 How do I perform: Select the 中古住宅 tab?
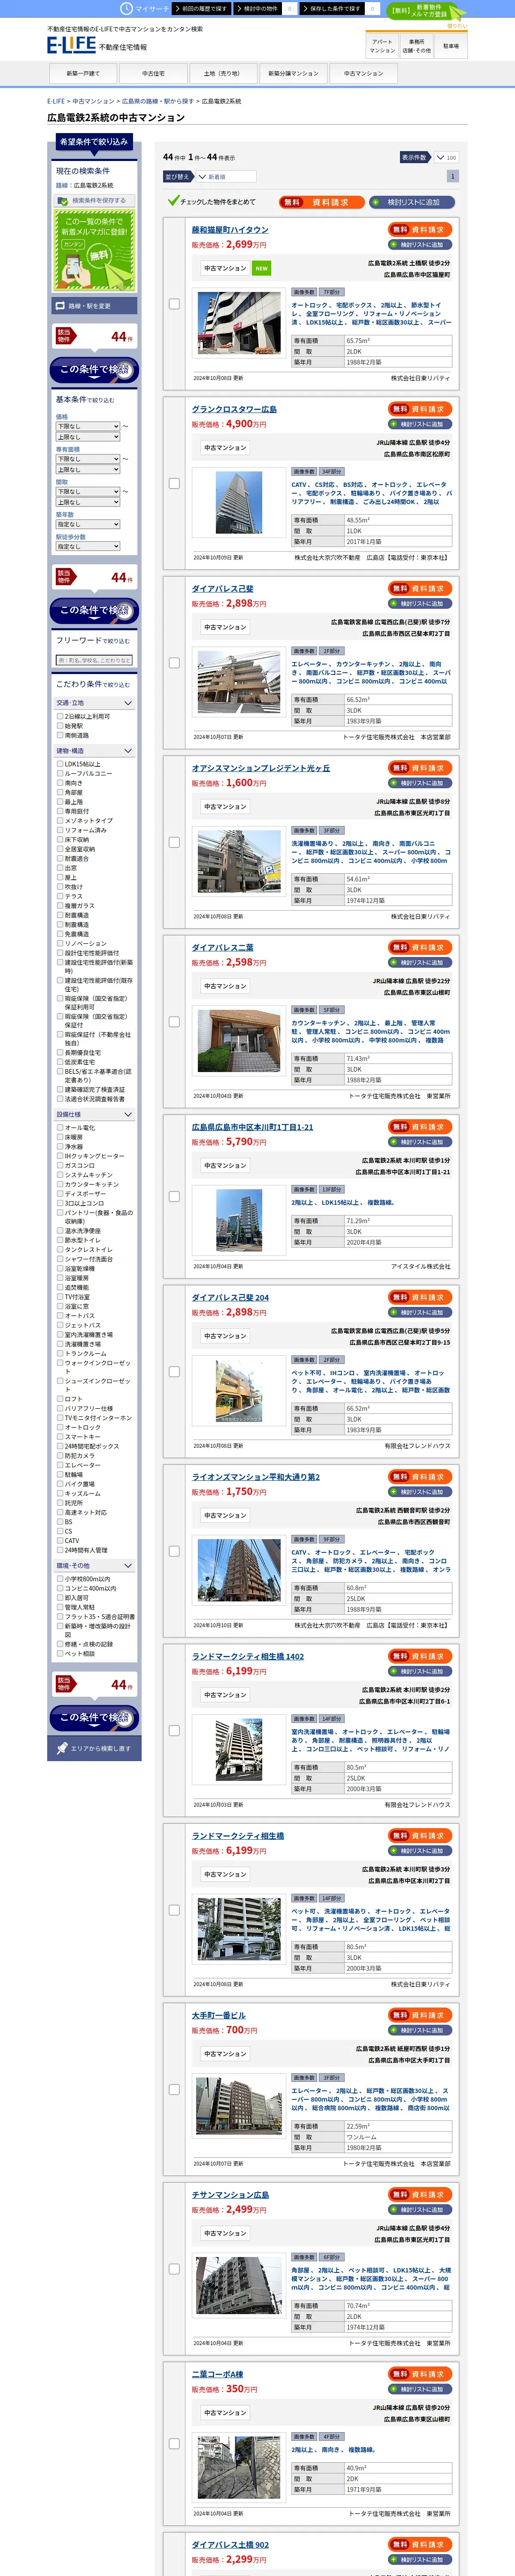click(153, 73)
